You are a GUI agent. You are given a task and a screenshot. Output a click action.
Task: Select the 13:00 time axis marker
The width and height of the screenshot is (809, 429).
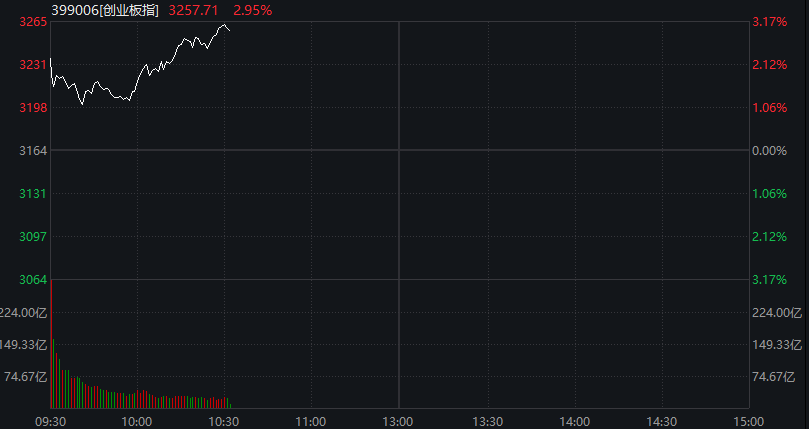click(398, 422)
